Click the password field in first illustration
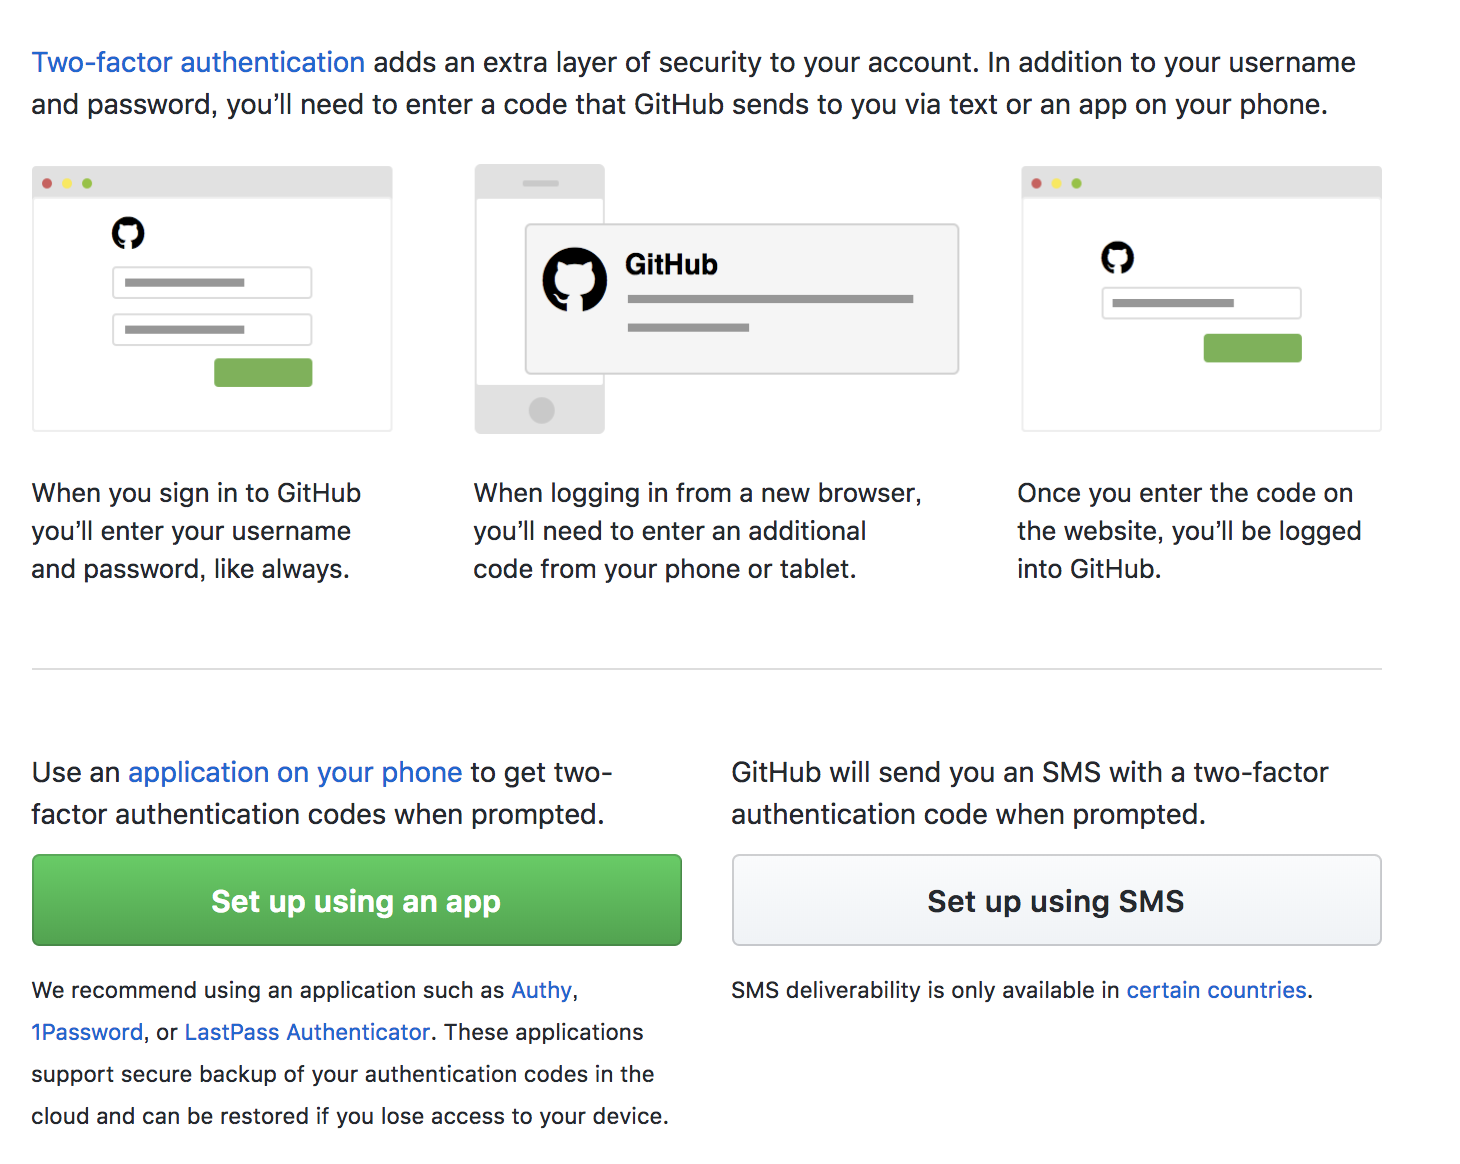This screenshot has width=1460, height=1164. click(212, 329)
